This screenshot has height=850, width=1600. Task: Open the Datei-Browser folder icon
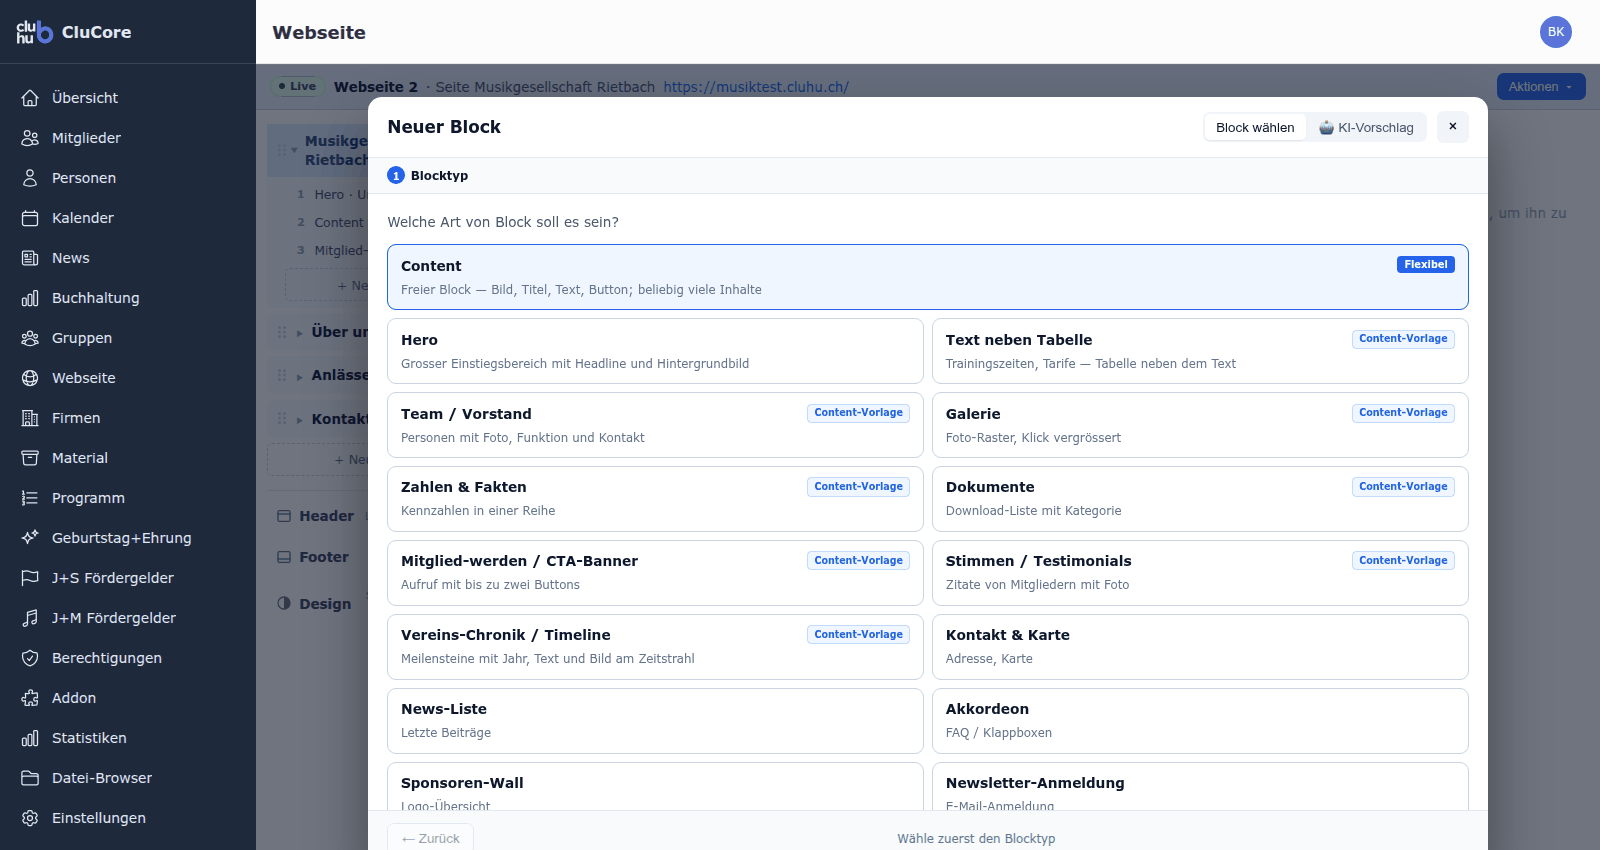(30, 778)
